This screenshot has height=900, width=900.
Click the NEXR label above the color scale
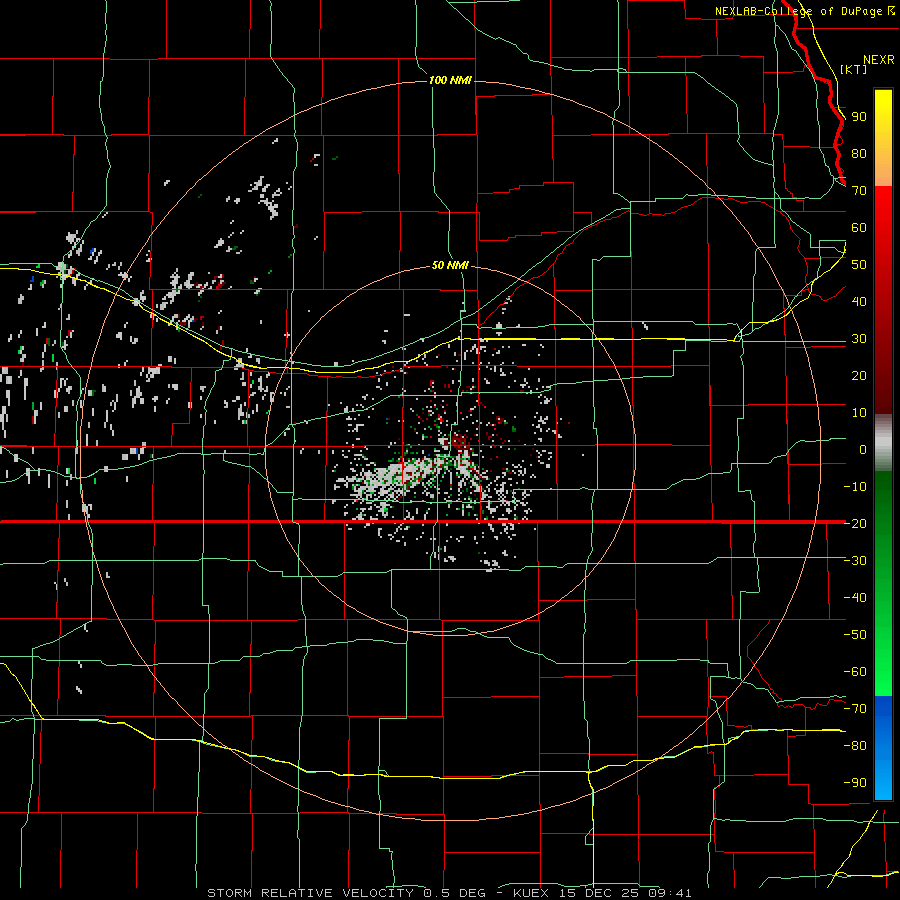(x=879, y=60)
